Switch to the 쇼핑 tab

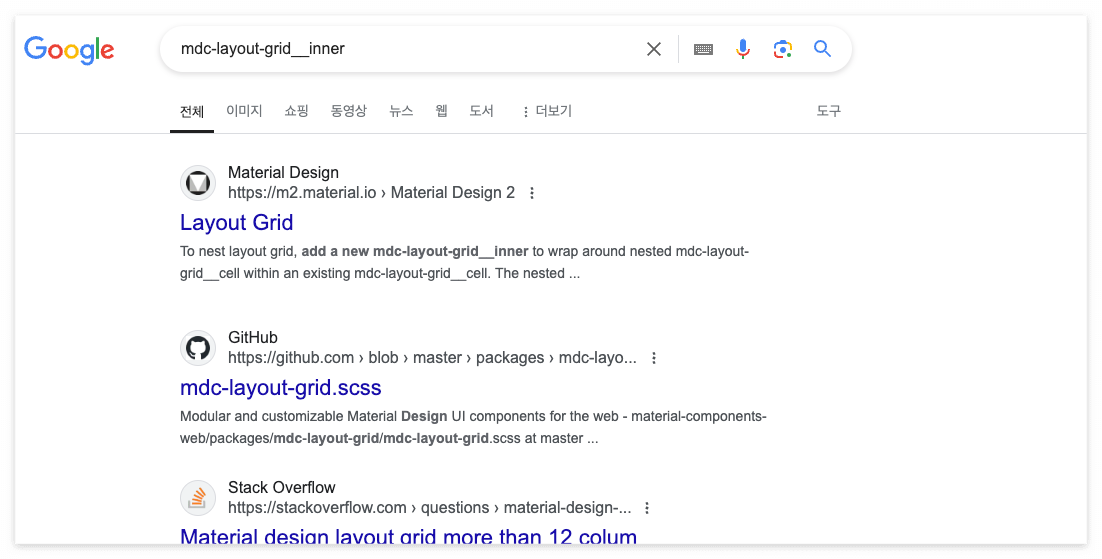297,111
